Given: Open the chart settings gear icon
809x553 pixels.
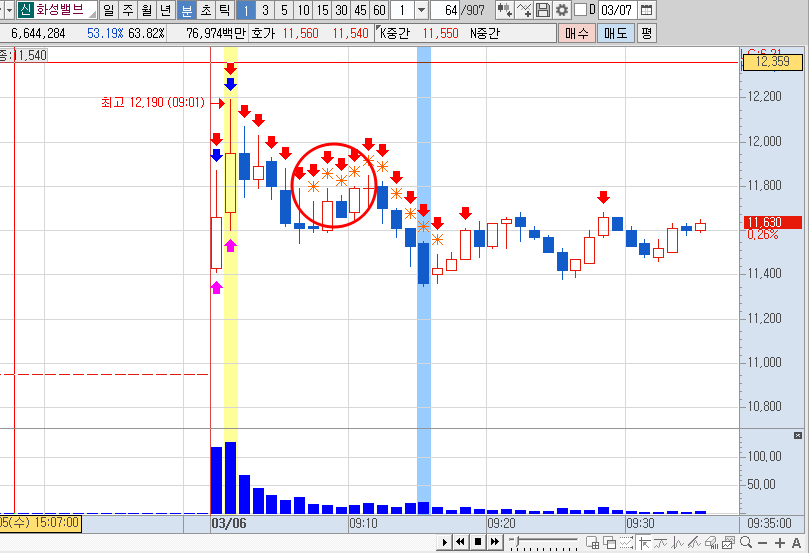Looking at the screenshot, I should [562, 10].
